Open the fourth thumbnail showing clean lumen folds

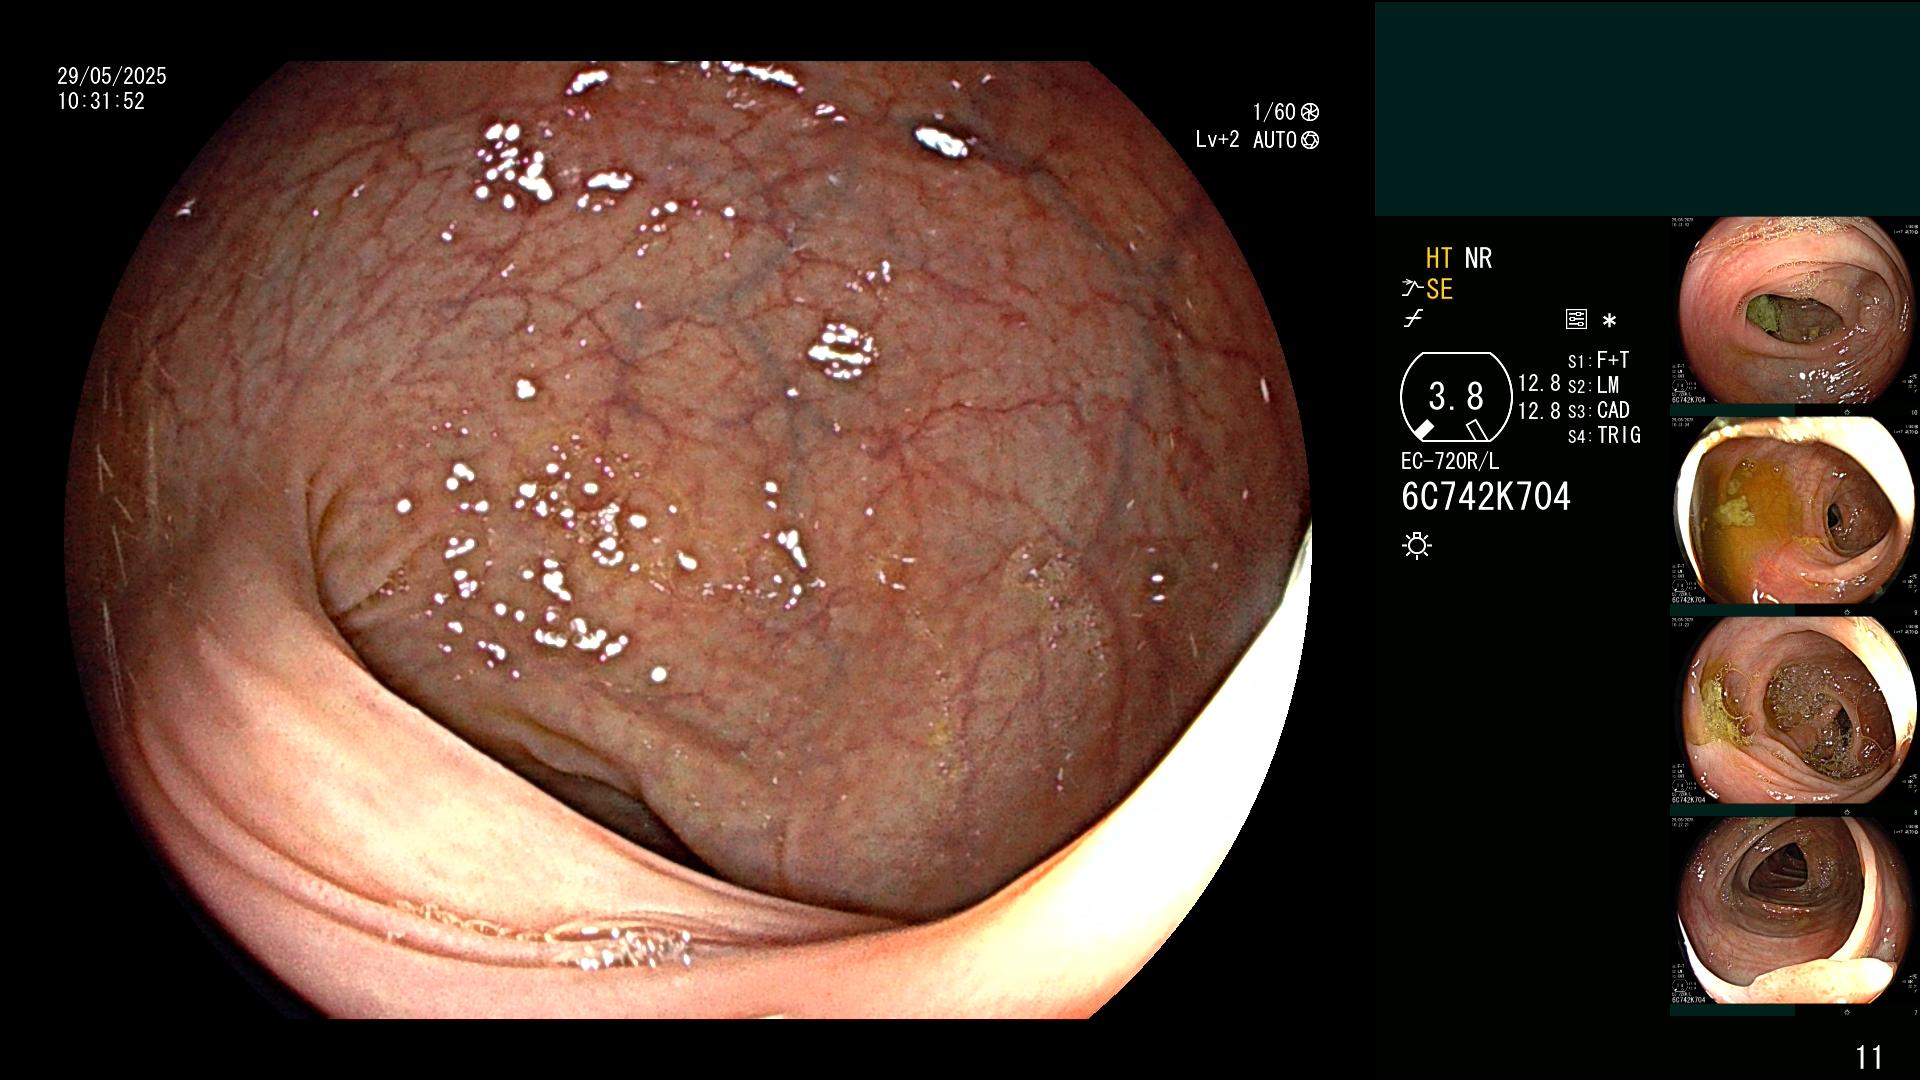coord(1794,910)
